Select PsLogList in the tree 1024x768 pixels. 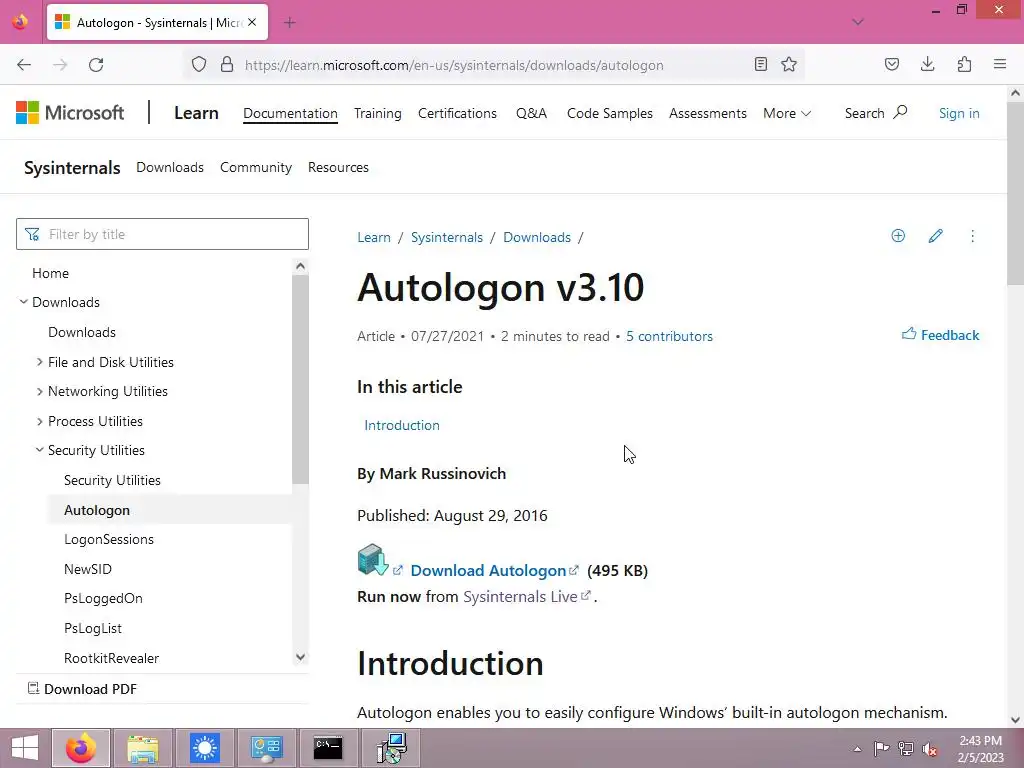click(93, 628)
